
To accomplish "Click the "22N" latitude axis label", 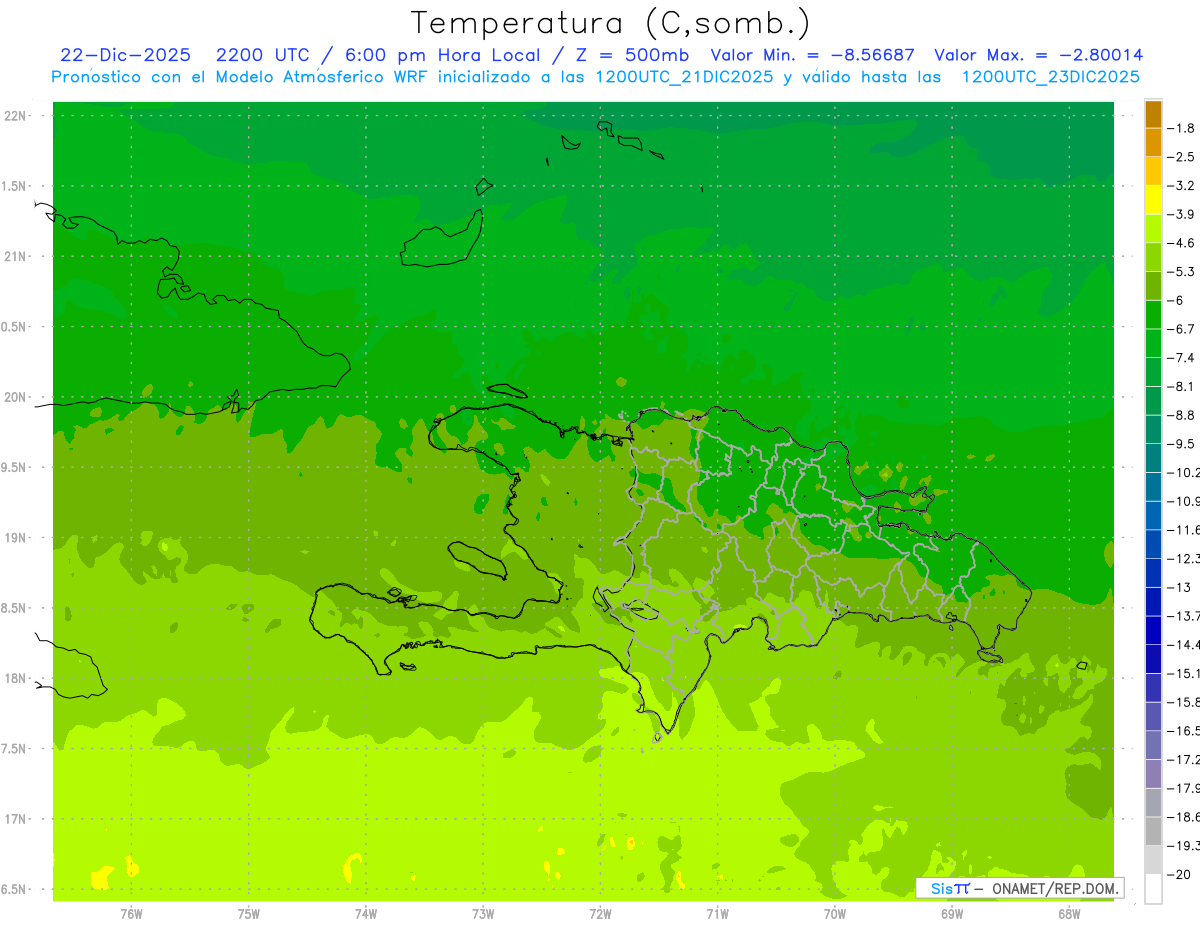I will 15,116.
